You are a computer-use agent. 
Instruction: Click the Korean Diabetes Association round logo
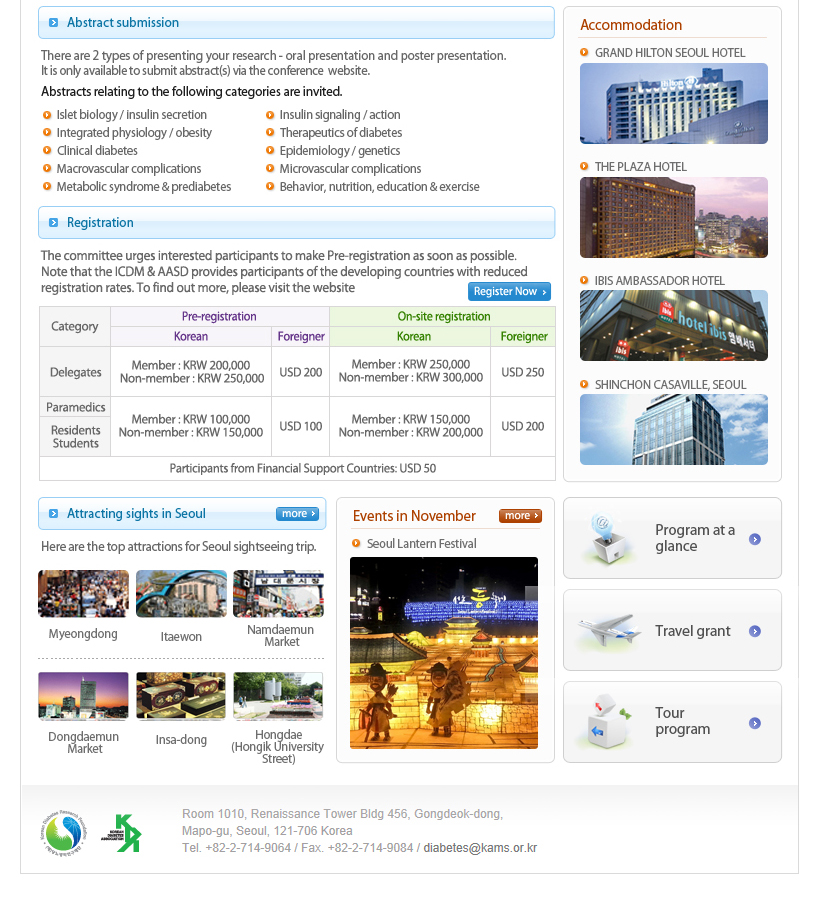(65, 834)
